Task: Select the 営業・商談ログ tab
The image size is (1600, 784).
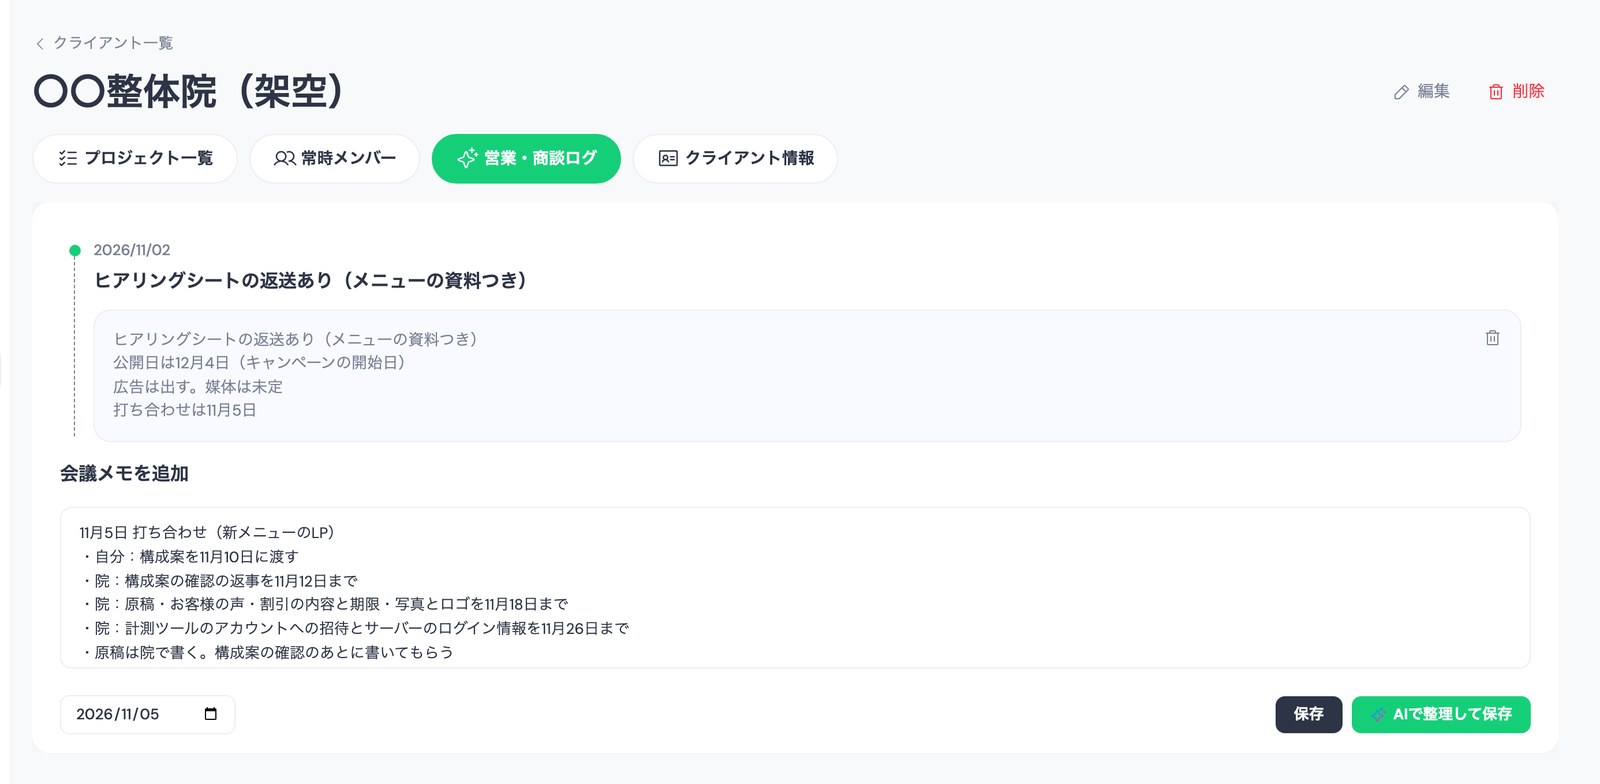Action: pos(526,158)
